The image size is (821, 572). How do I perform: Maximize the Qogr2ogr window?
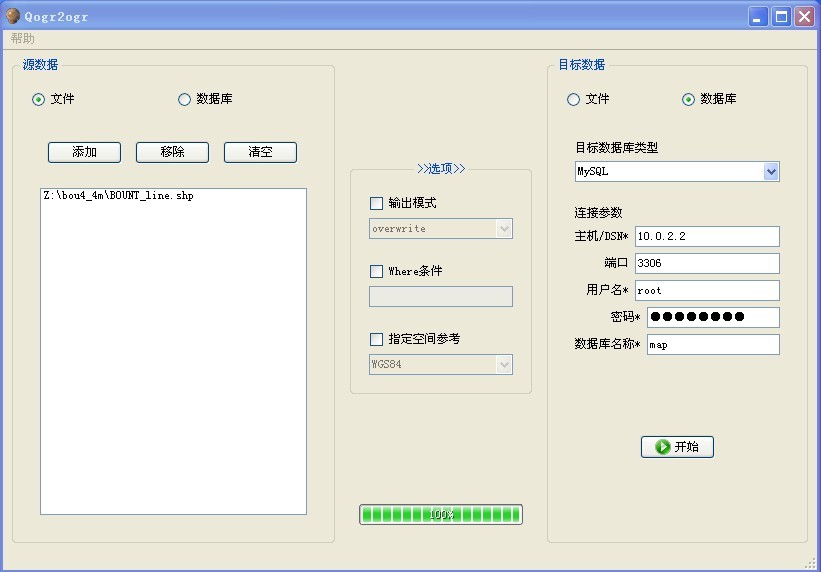pyautogui.click(x=781, y=17)
